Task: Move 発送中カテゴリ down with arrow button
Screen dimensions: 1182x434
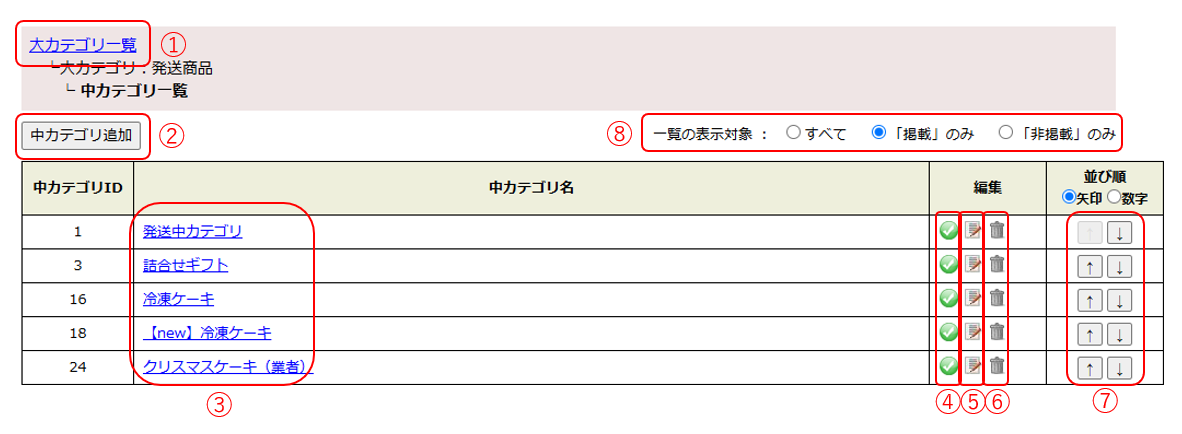Action: coord(1120,233)
